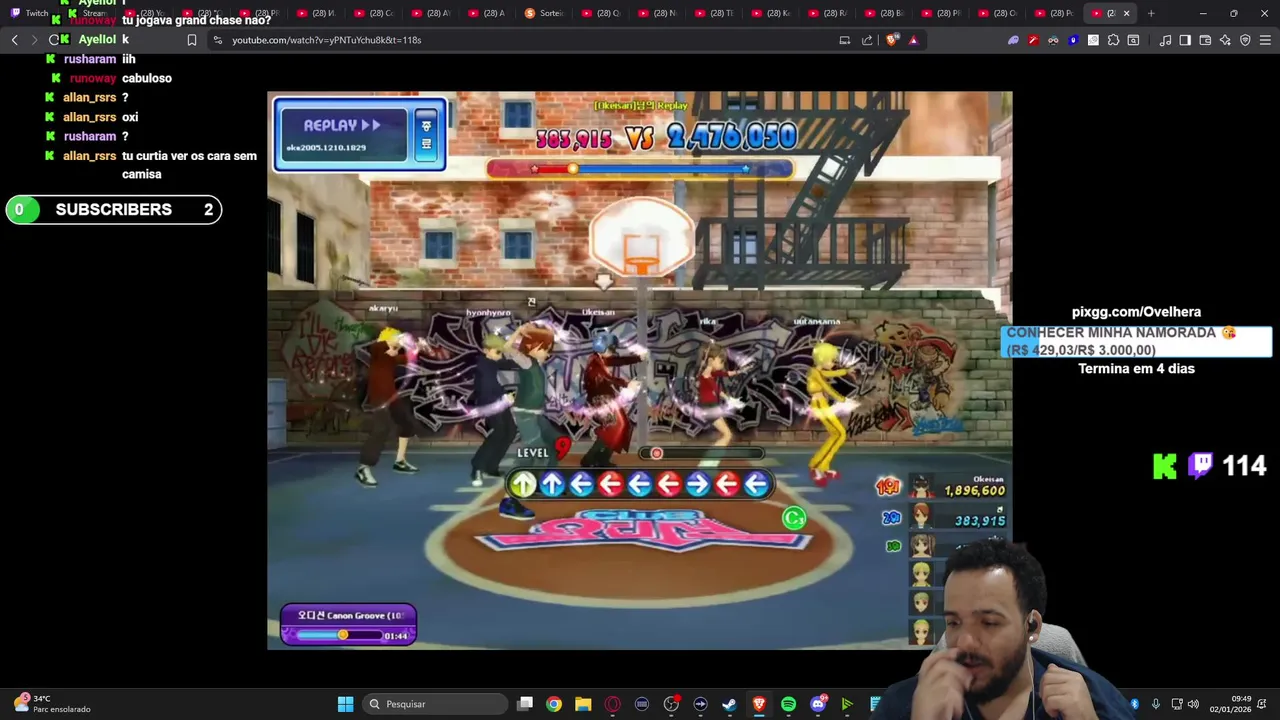
Task: Click the blue mouse extension icon
Action: (x=1073, y=40)
